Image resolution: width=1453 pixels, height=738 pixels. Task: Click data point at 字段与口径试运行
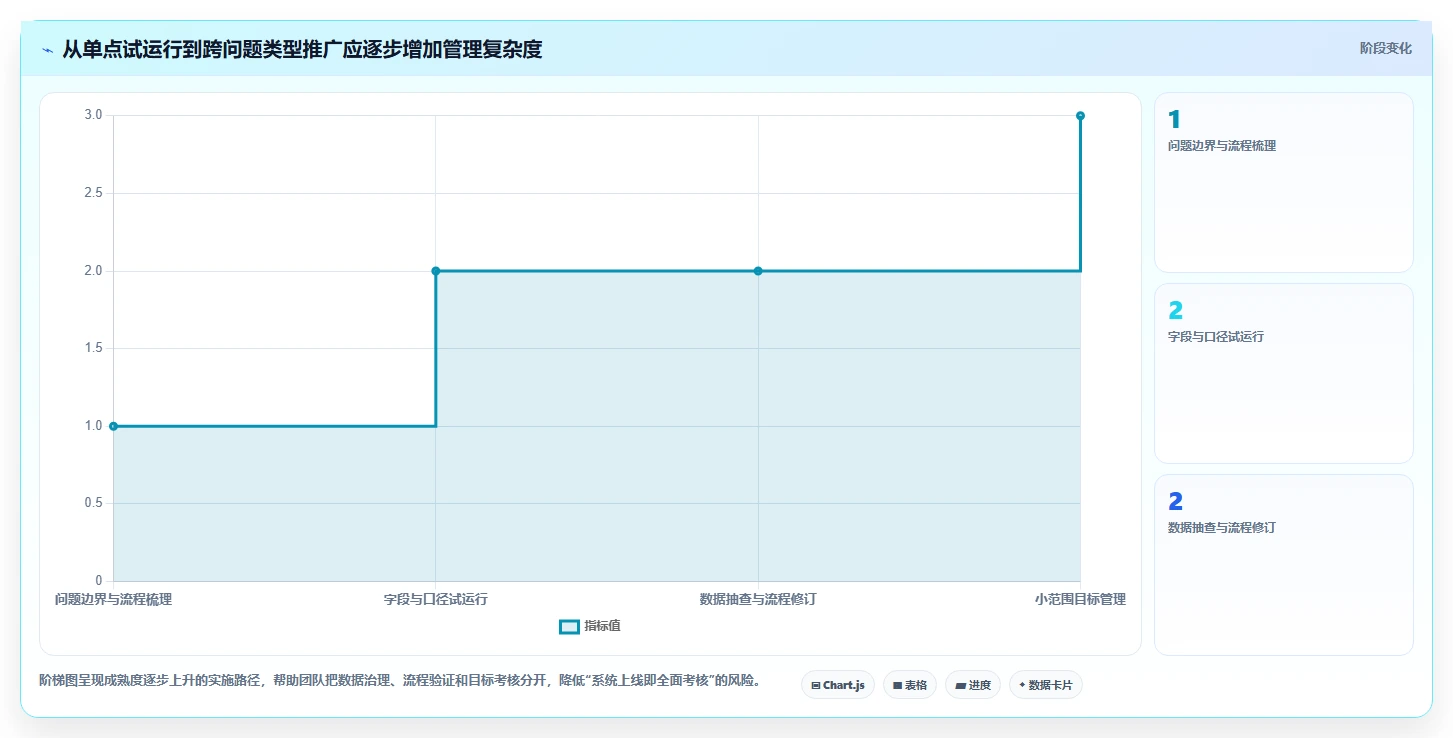point(436,271)
